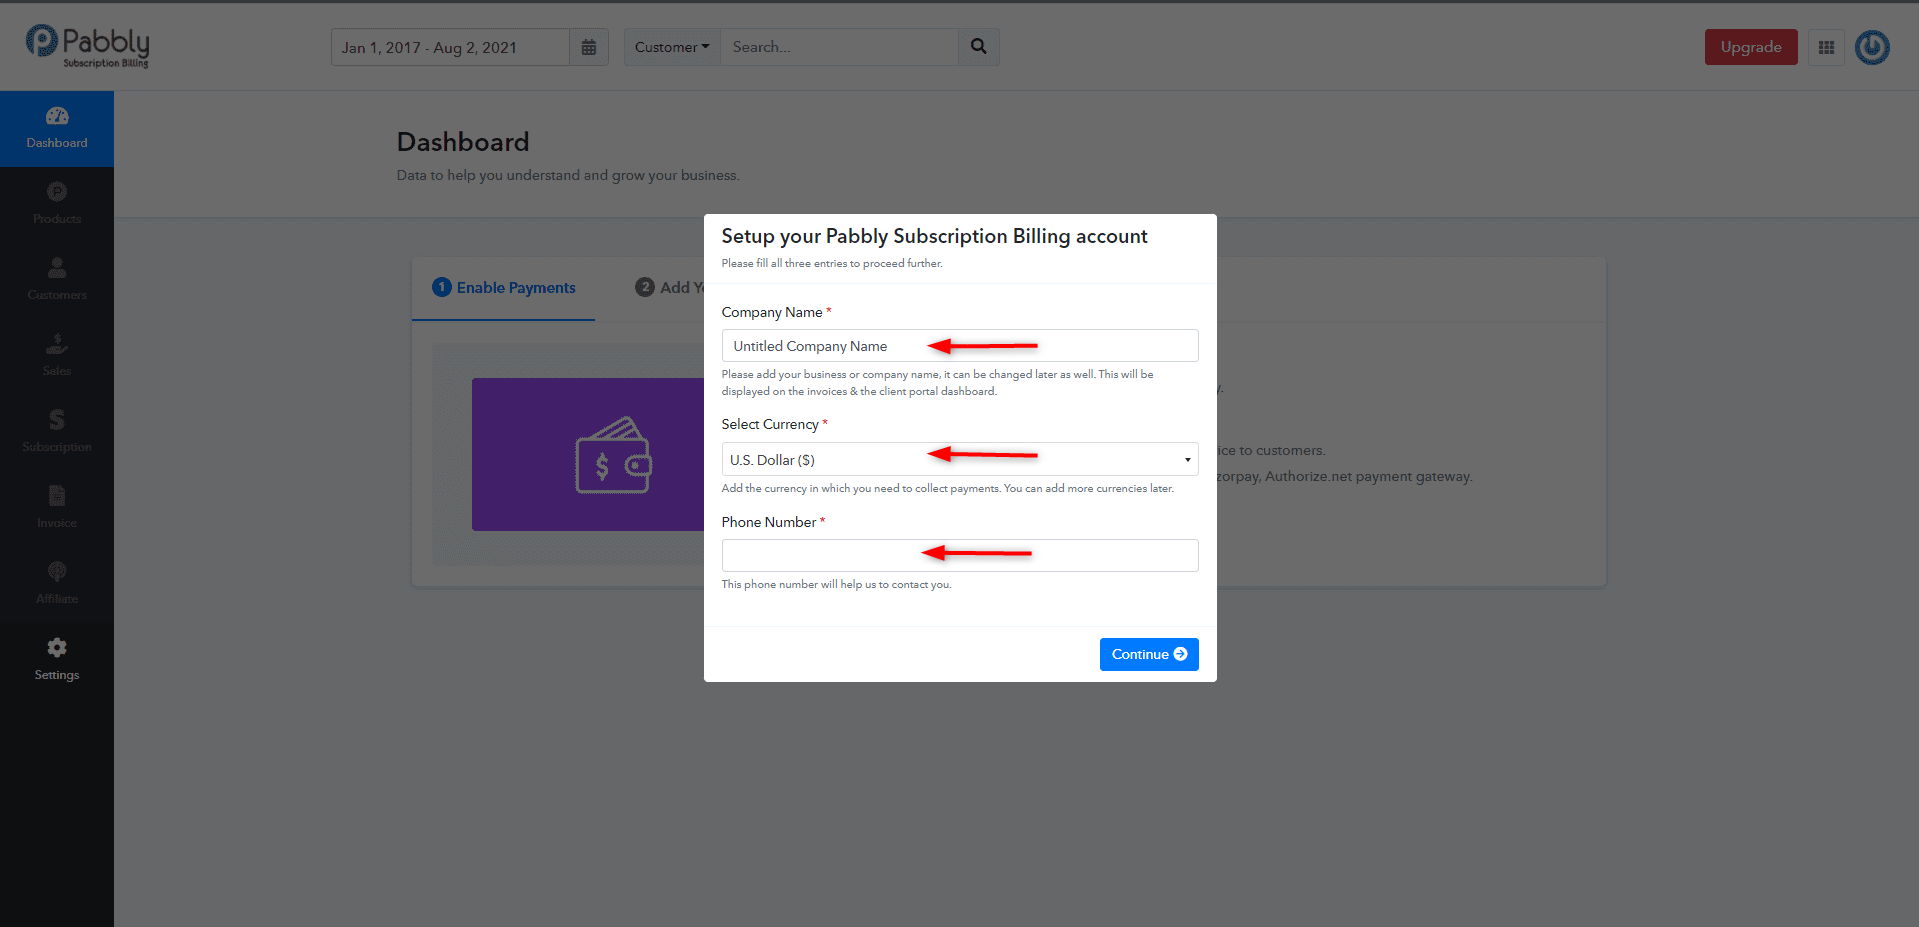Viewport: 1919px width, 927px height.
Task: Expand the Select Currency dropdown
Action: (x=960, y=459)
